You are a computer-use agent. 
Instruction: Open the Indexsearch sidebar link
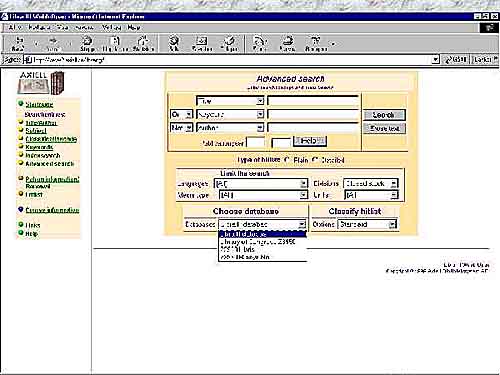click(43, 155)
